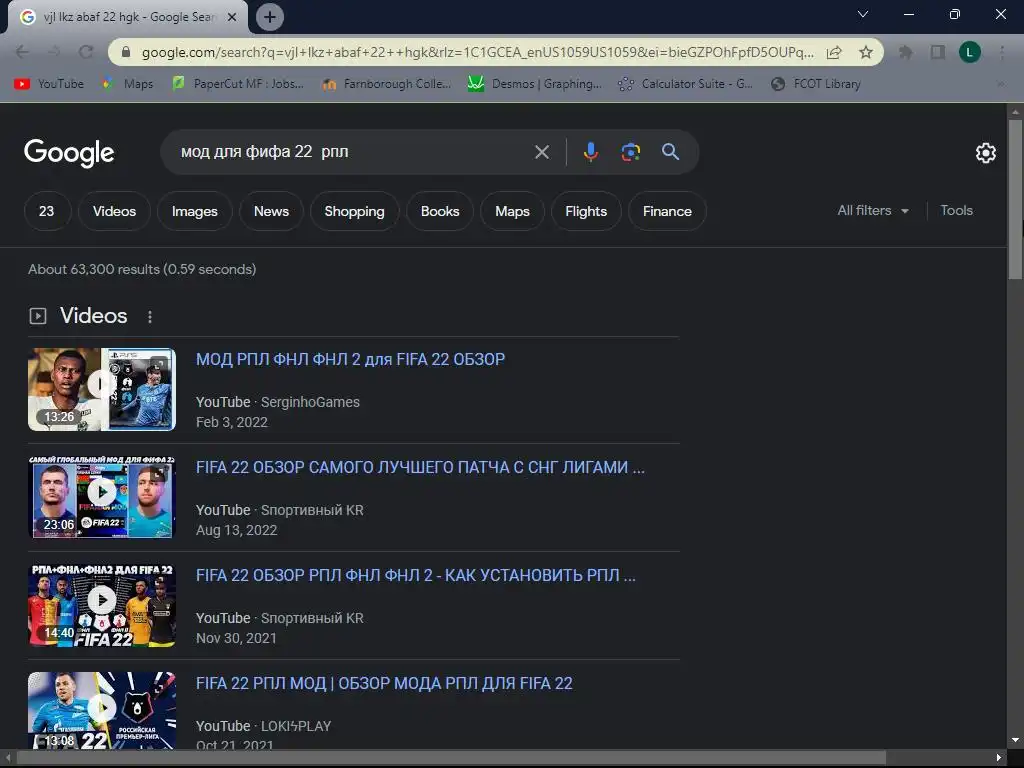View site information lock icon
Viewport: 1024px width, 768px height.
point(126,52)
